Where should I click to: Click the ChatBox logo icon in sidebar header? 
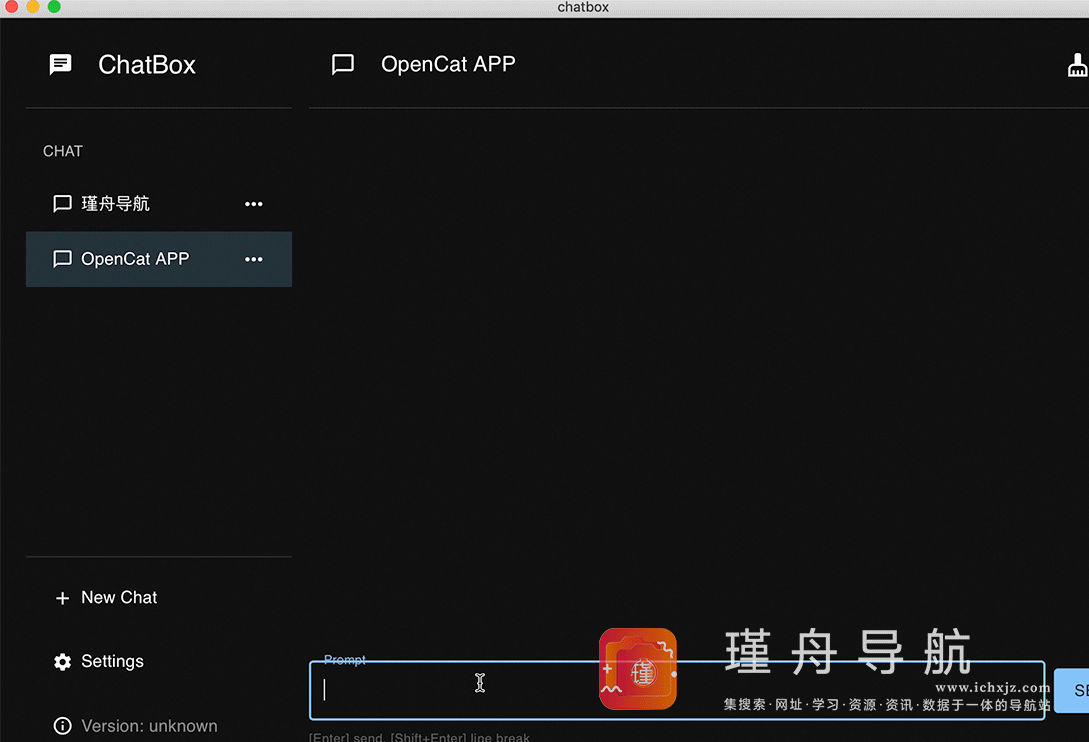(60, 64)
